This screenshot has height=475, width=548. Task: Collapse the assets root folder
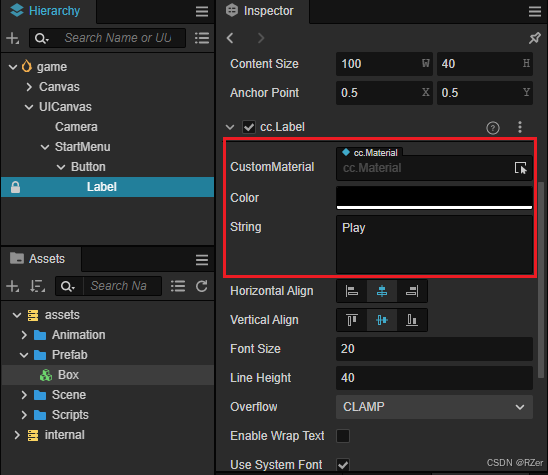16,315
